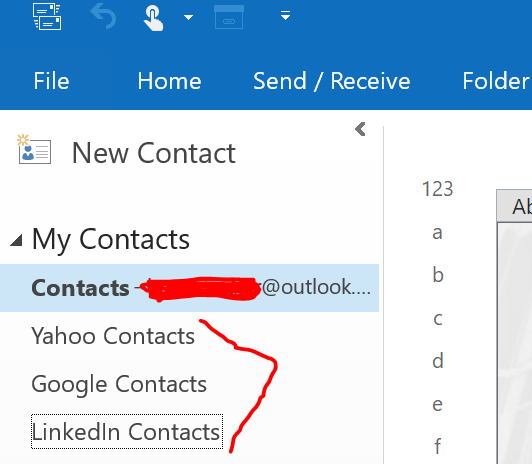532x464 pixels.
Task: Switch to the Home tab
Action: [169, 81]
